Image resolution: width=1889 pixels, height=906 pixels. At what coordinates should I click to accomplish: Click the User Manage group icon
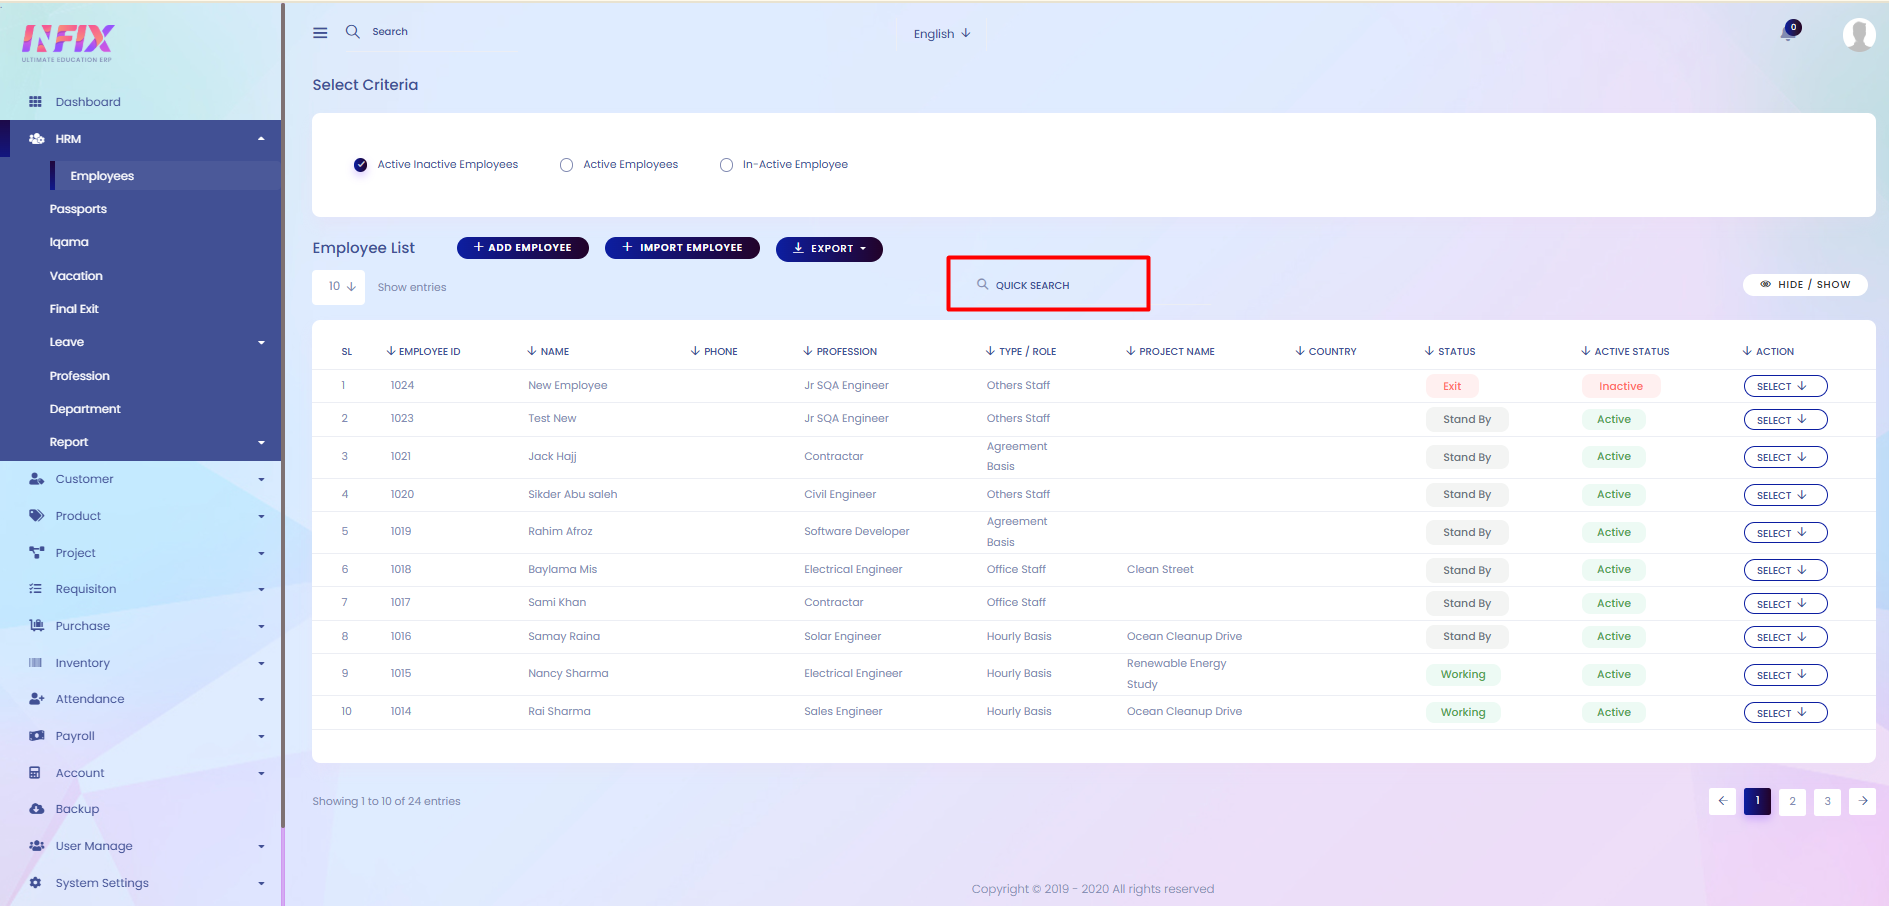click(x=36, y=846)
